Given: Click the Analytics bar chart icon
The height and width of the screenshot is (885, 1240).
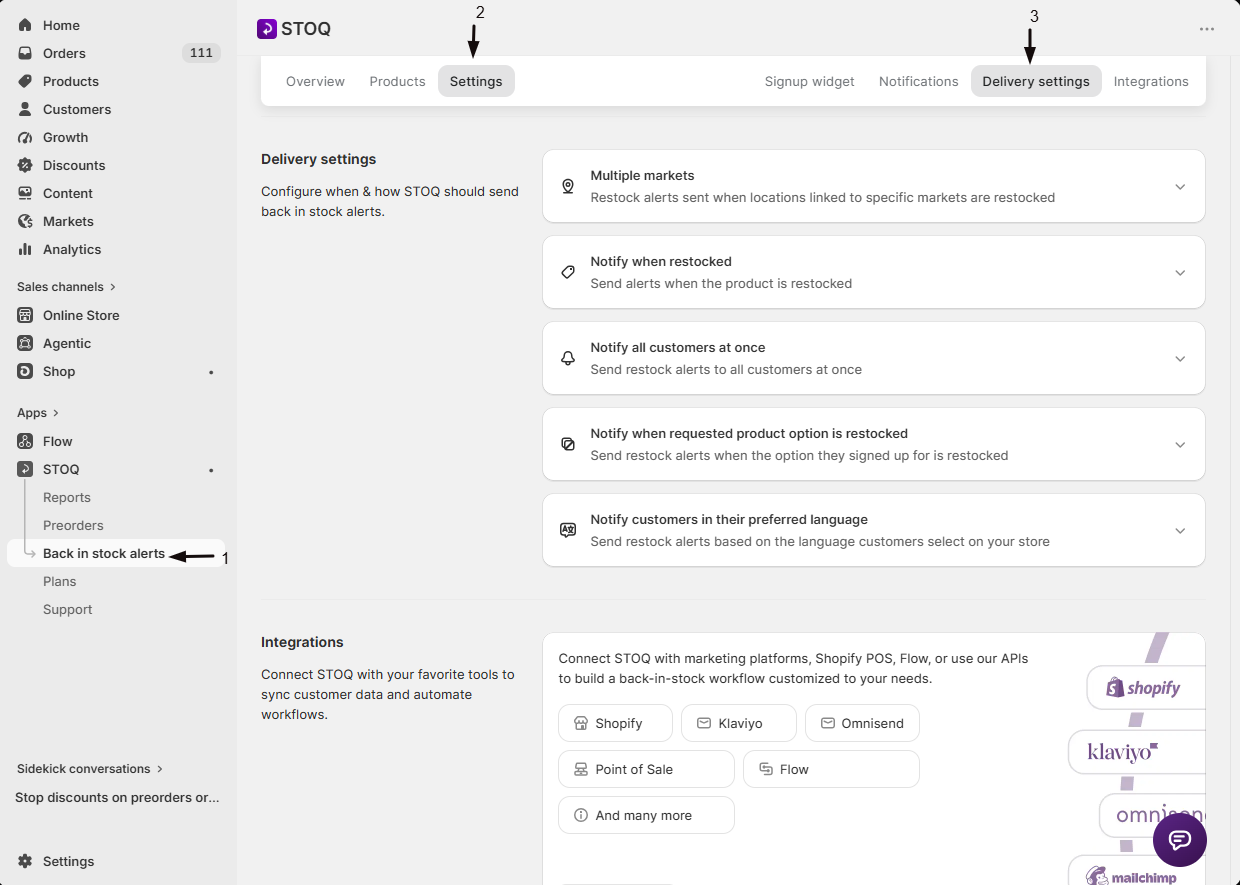Looking at the screenshot, I should click(x=25, y=249).
